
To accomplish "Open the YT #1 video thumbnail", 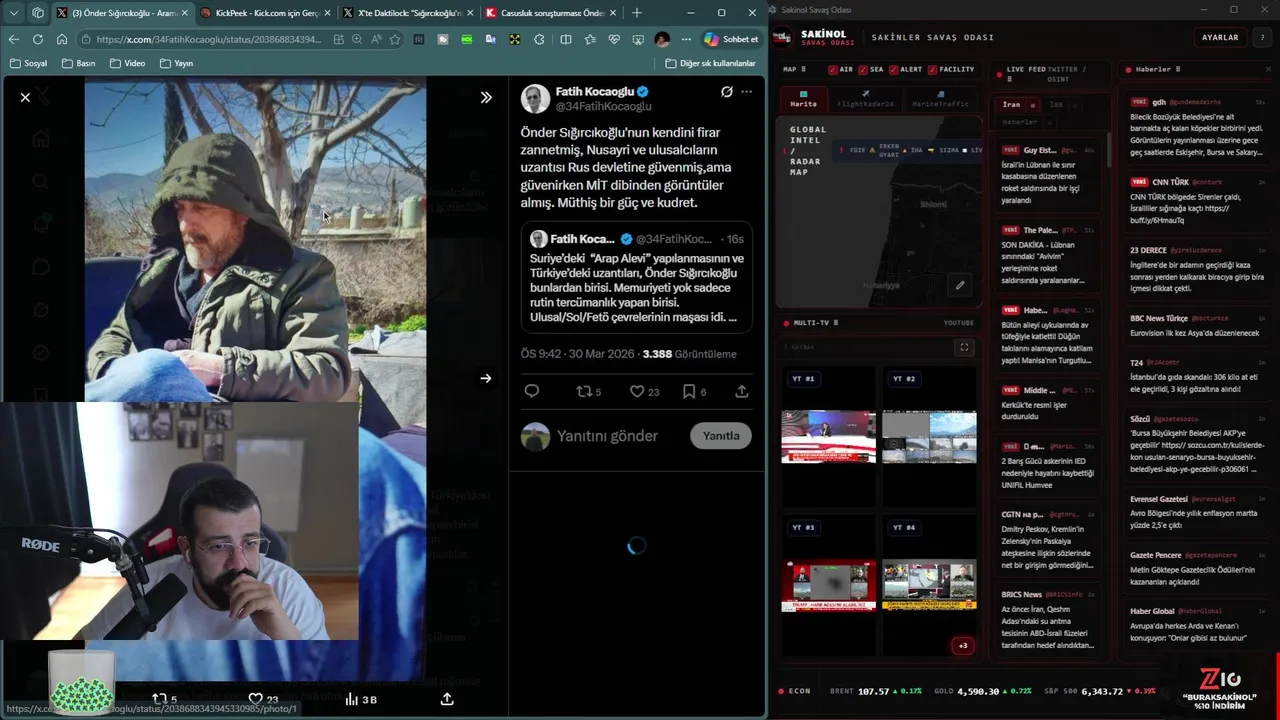I will tap(828, 436).
